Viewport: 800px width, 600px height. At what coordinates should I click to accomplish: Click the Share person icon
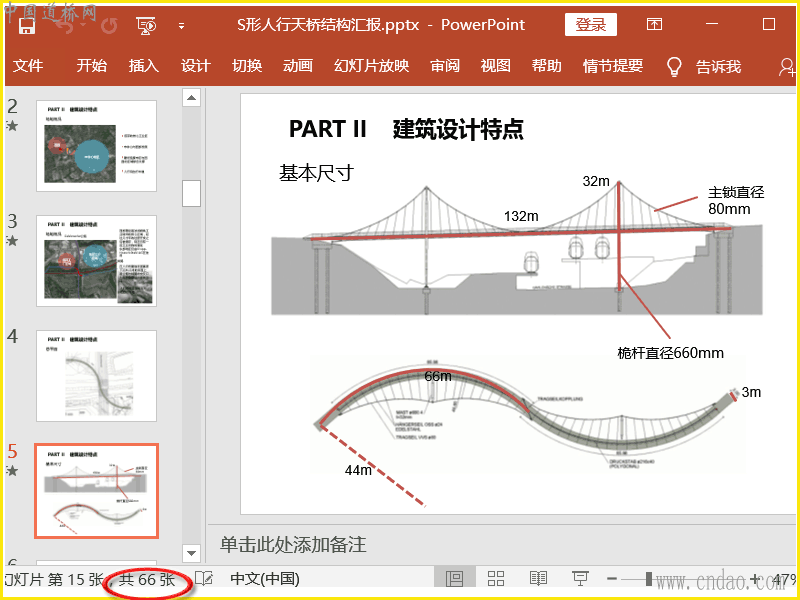(x=787, y=67)
